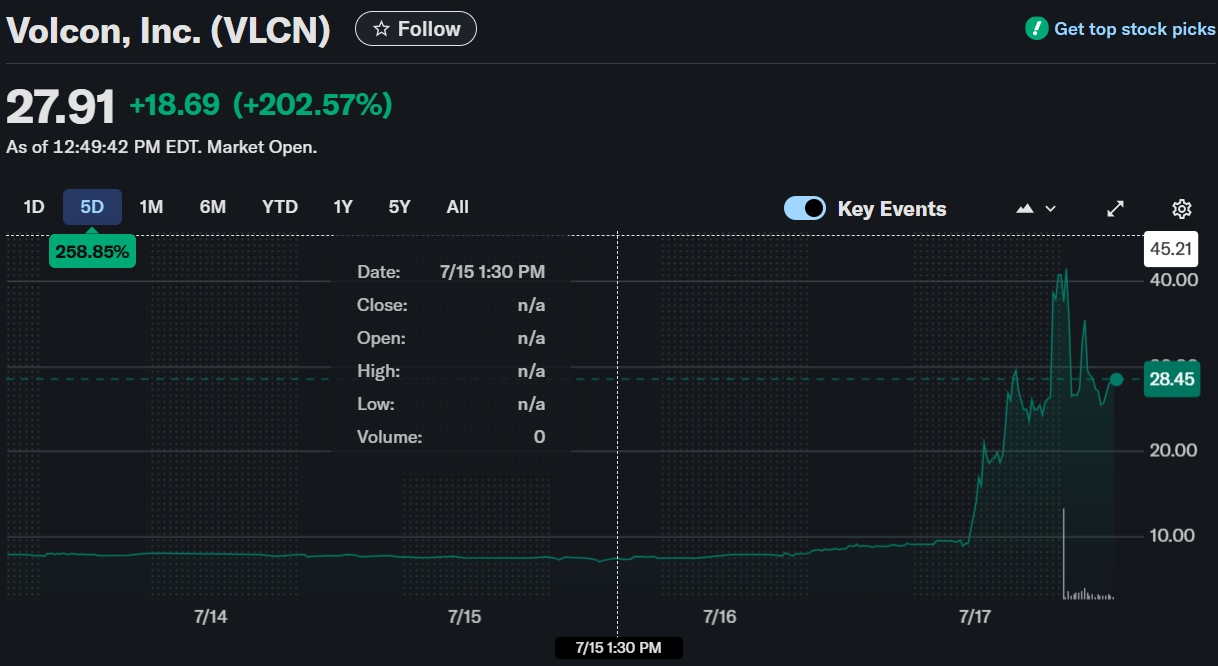
Task: Select the 1Y range tab
Action: pos(343,207)
